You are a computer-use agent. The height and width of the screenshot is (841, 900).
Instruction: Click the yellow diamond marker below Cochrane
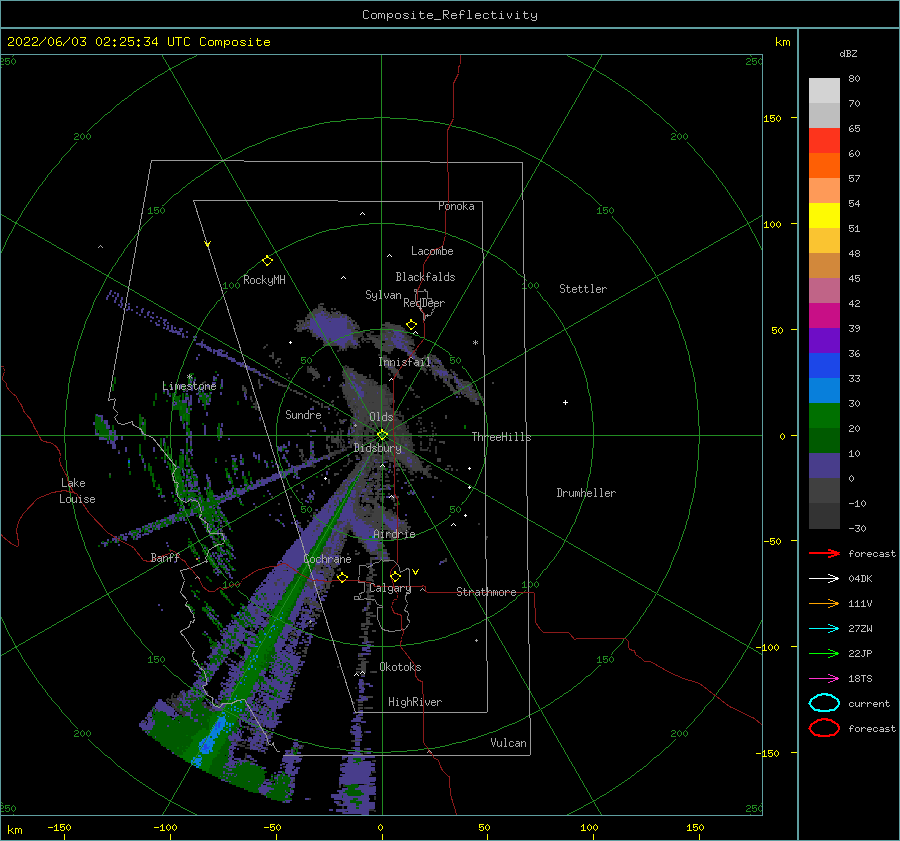point(342,577)
